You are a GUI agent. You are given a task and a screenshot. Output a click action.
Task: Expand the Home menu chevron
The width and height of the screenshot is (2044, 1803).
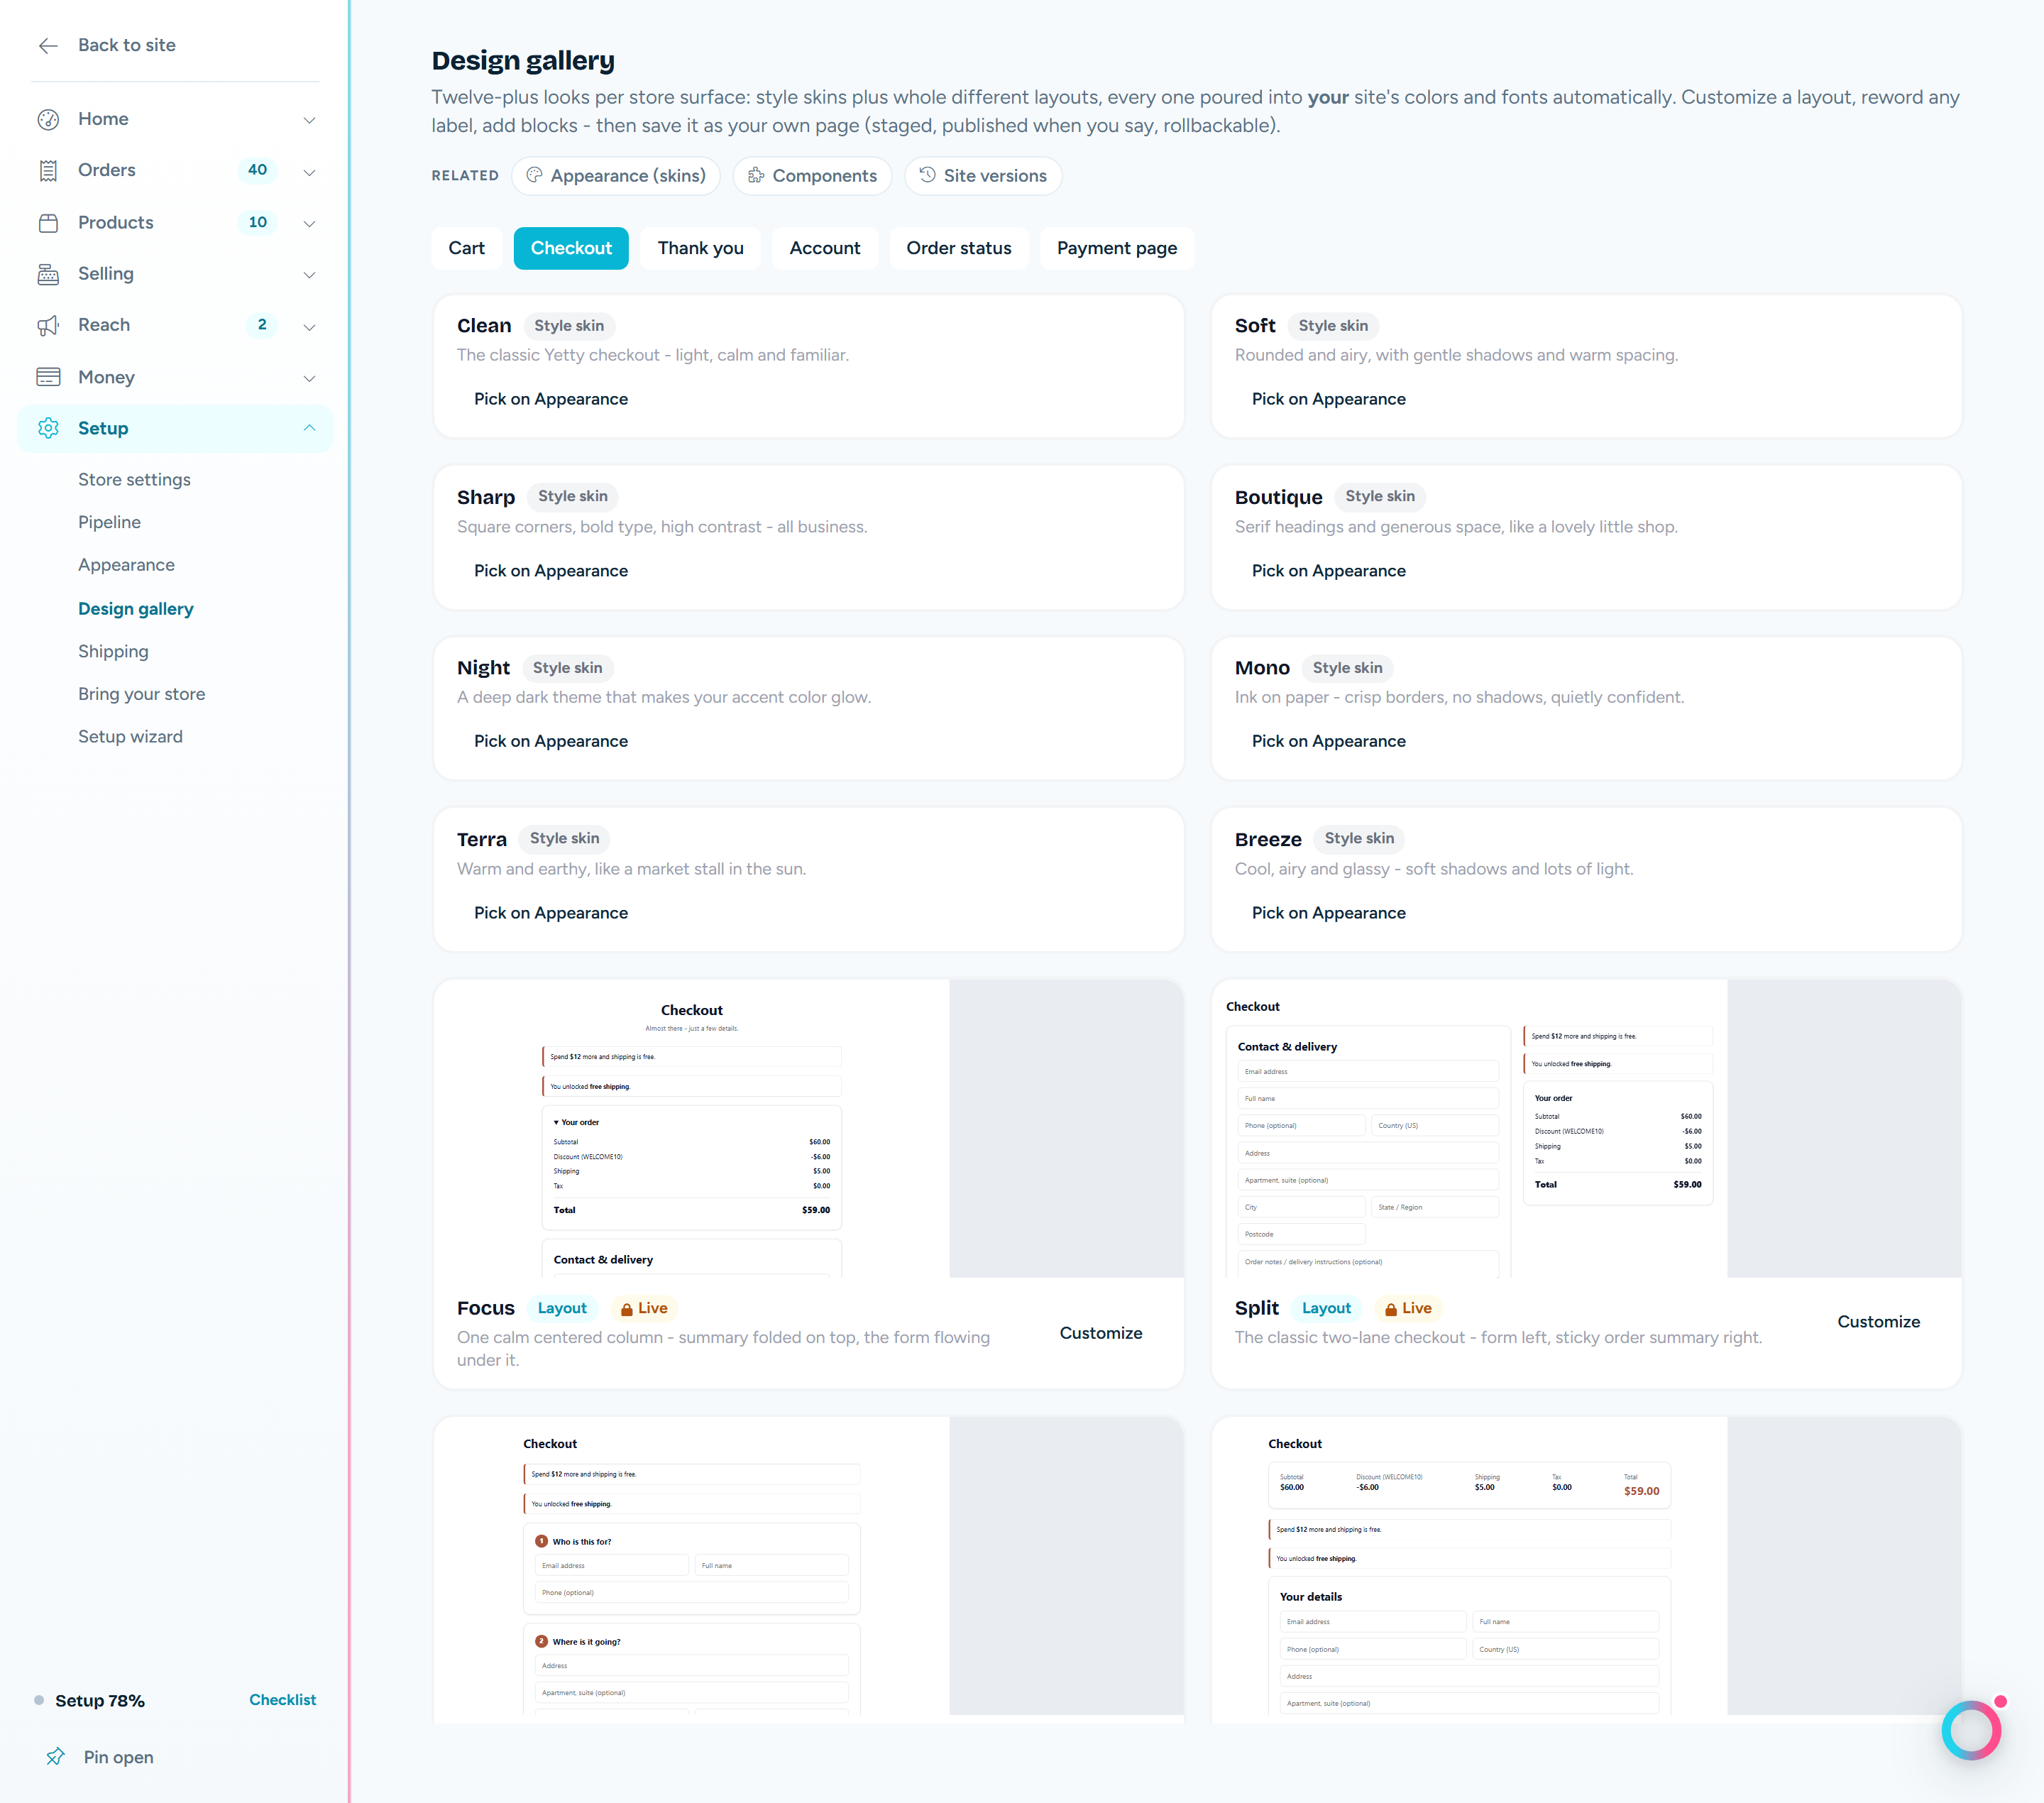(x=310, y=120)
